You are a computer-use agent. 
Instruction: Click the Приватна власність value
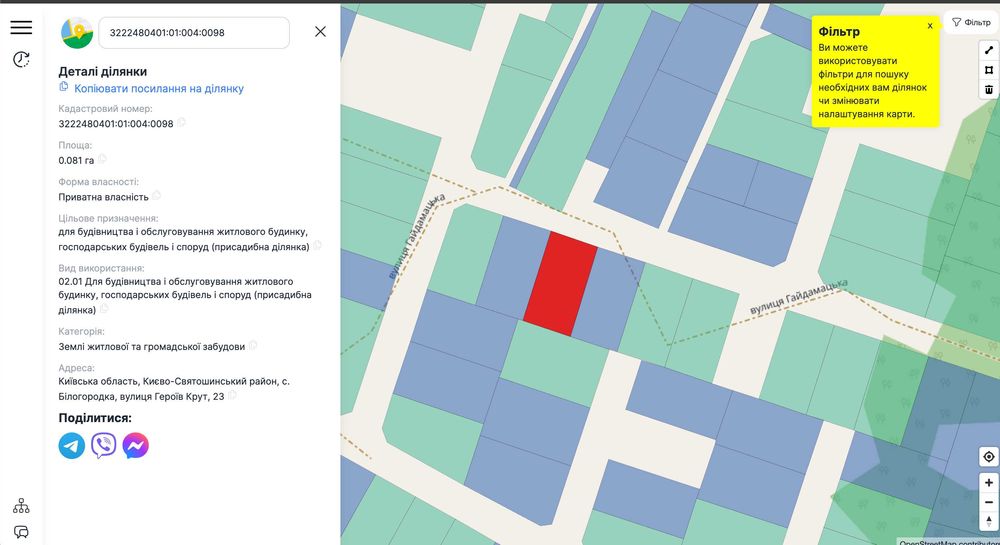coord(103,197)
